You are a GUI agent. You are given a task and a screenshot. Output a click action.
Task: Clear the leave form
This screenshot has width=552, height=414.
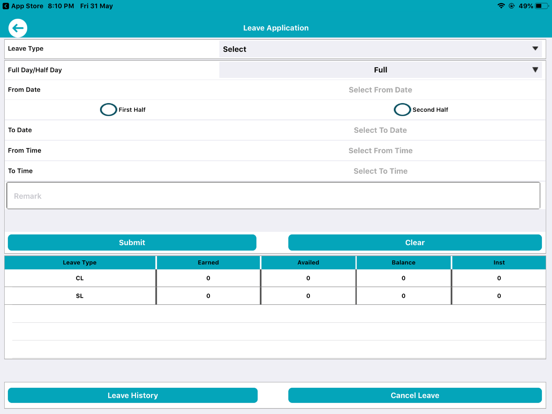click(415, 243)
